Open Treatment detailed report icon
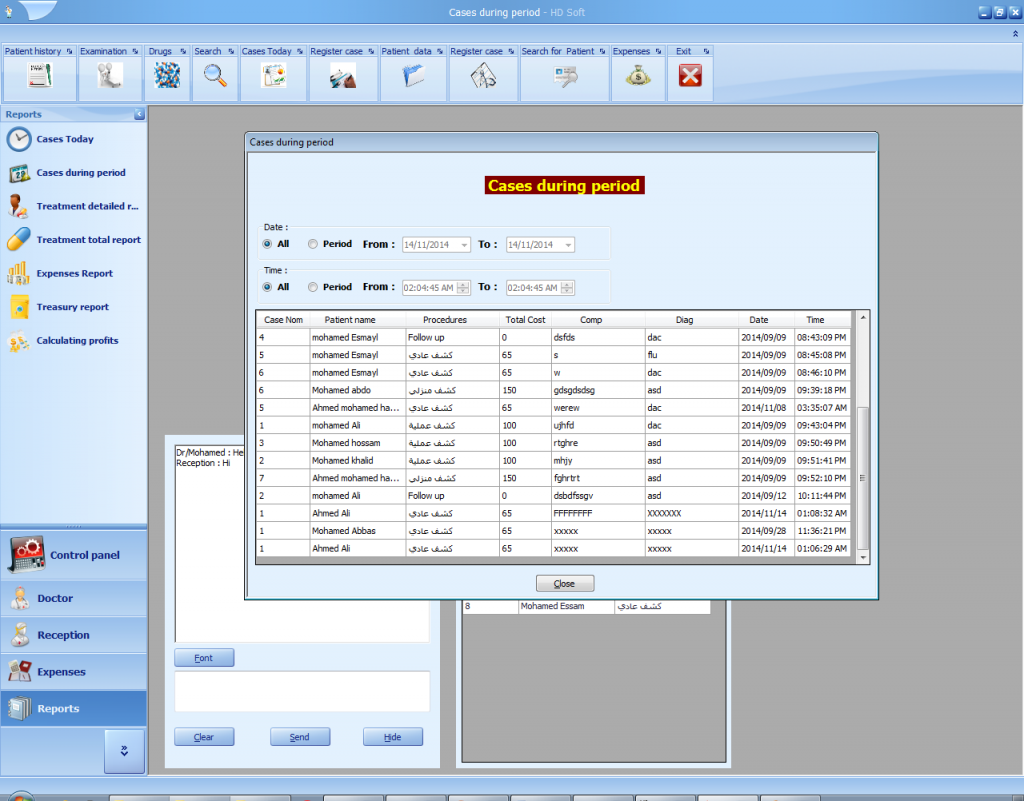 18,206
